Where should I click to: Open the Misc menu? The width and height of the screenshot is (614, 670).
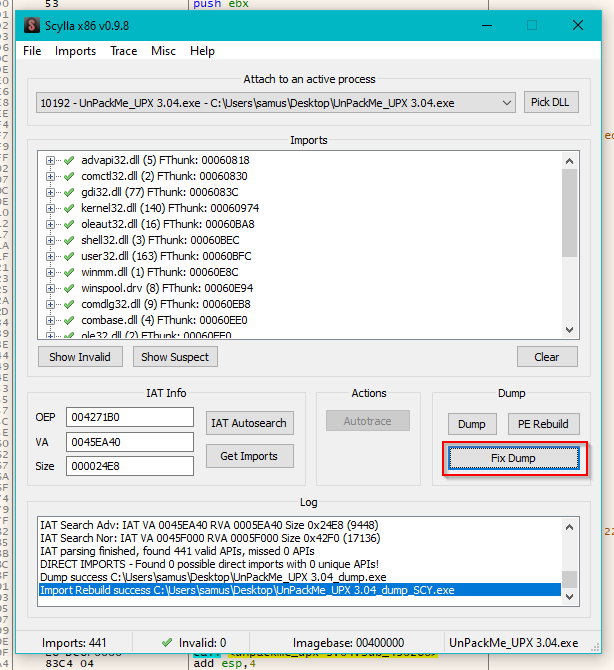point(163,51)
